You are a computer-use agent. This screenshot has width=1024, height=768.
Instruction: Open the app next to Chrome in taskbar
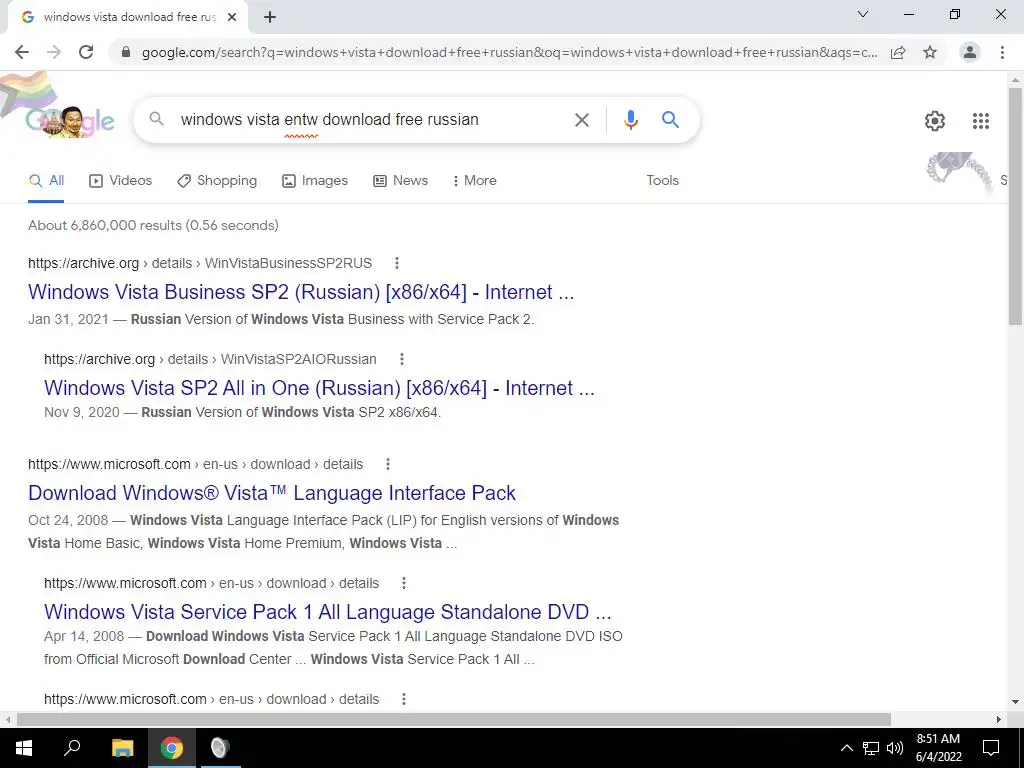pos(220,748)
